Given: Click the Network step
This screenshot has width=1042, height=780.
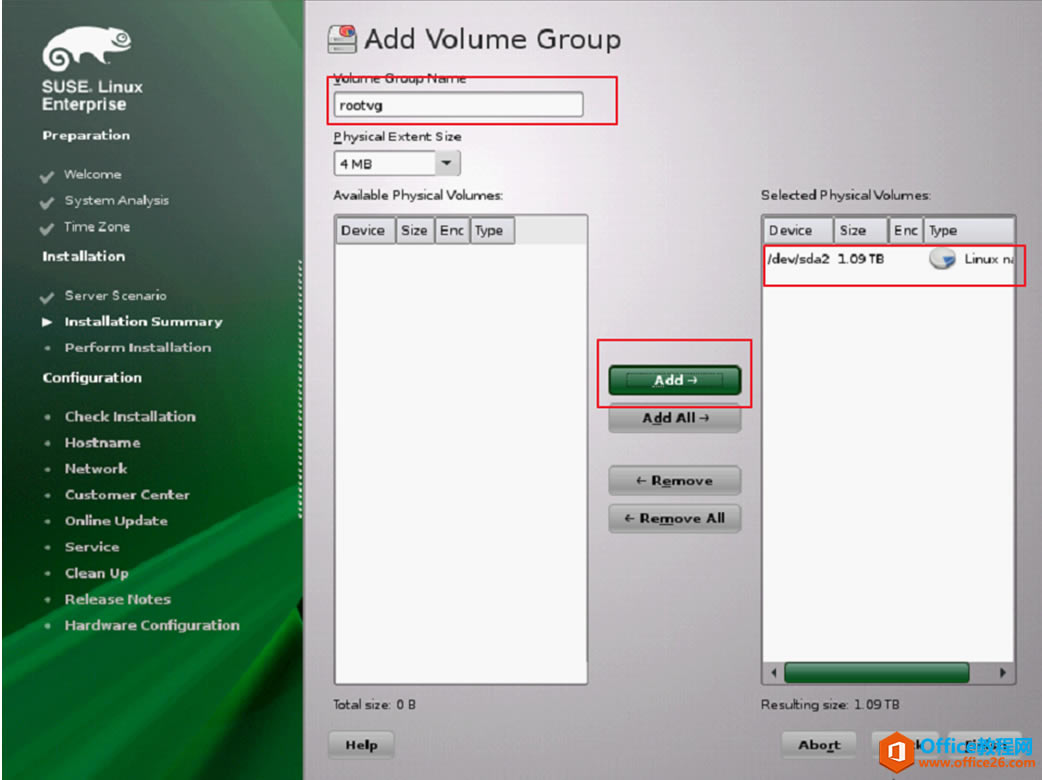Looking at the screenshot, I should (96, 468).
